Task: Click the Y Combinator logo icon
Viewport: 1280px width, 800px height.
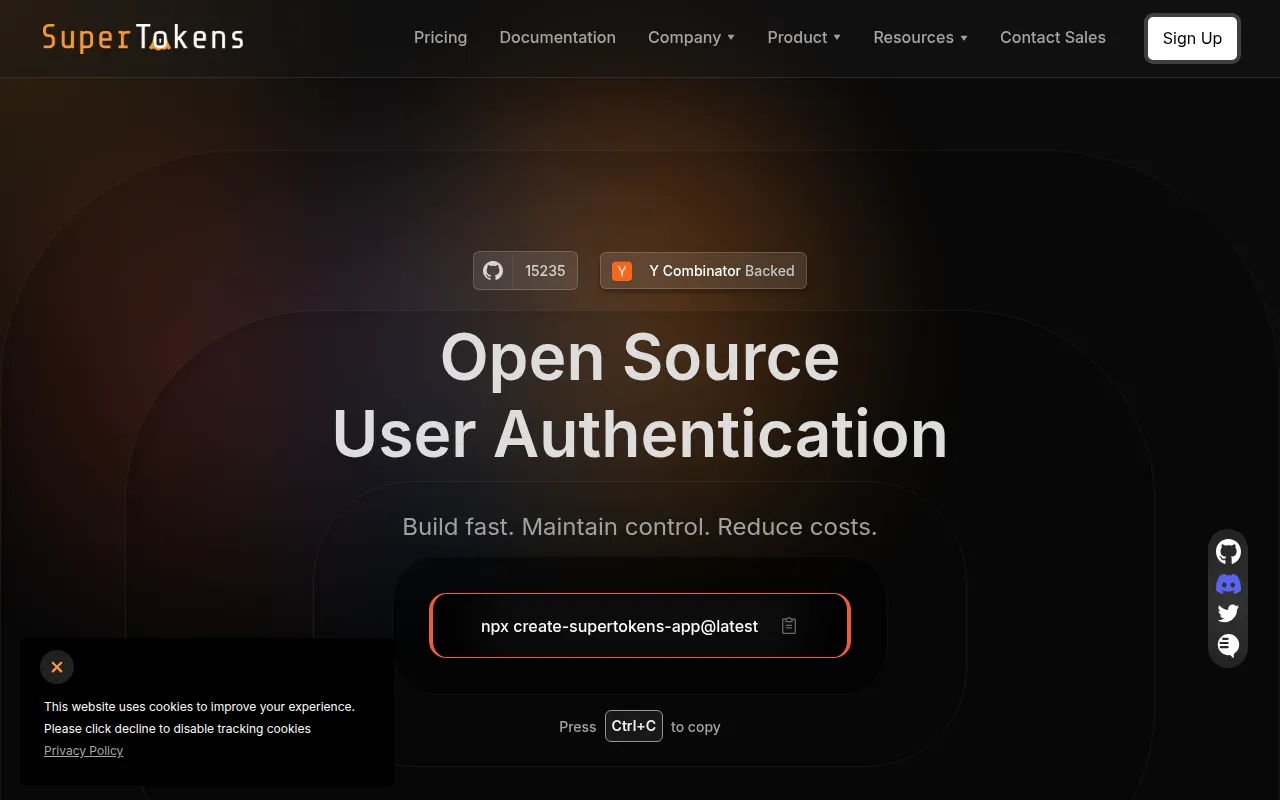Action: pyautogui.click(x=622, y=271)
